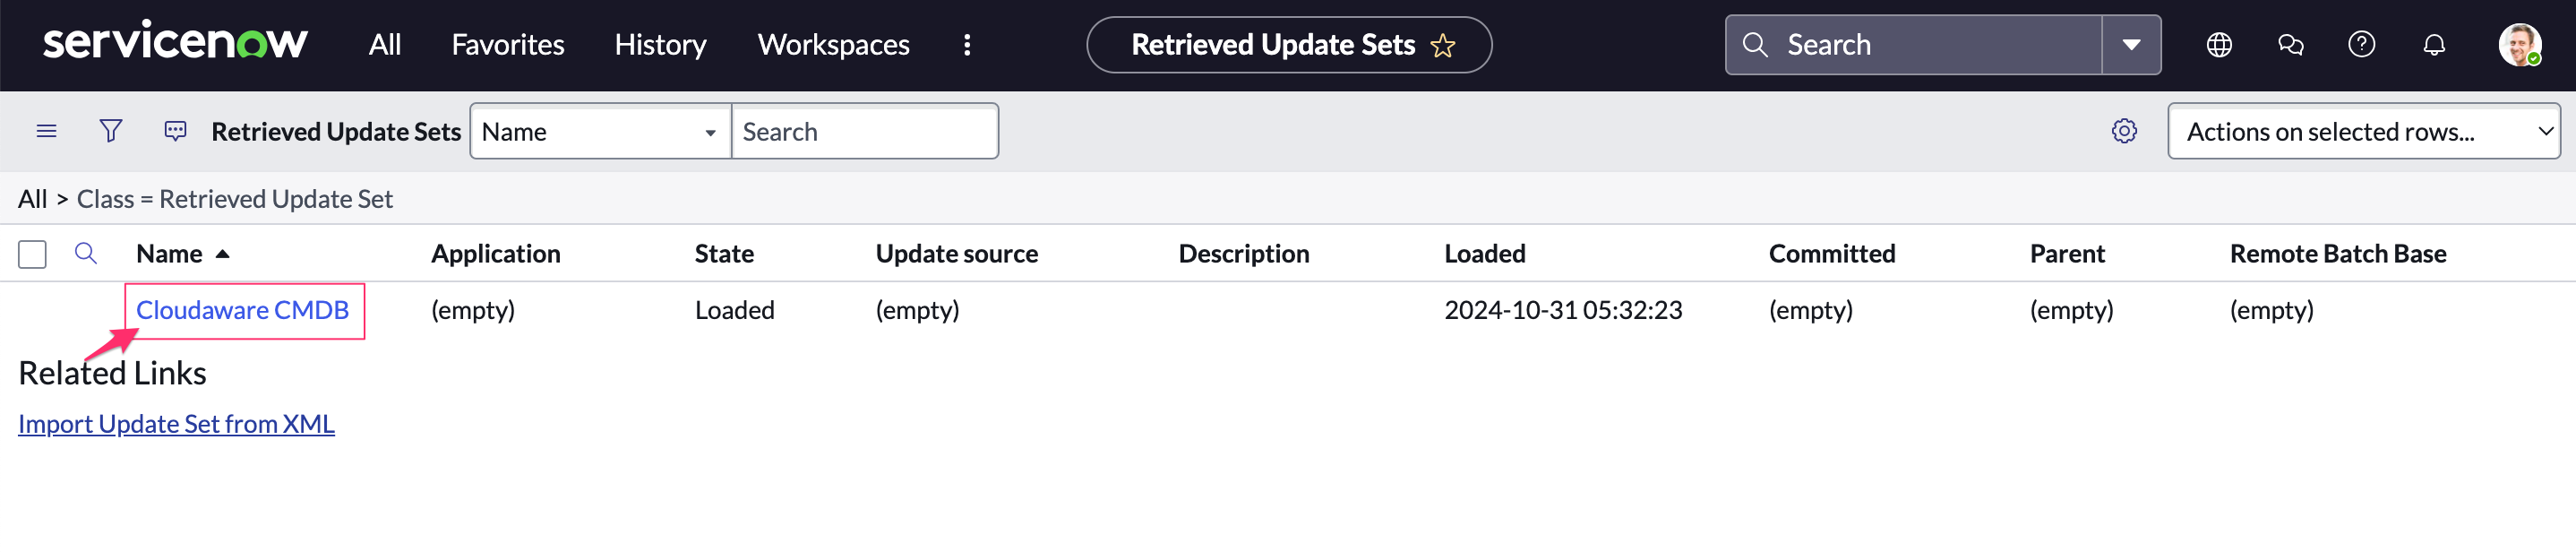The width and height of the screenshot is (2576, 552).
Task: Open the globe scope picker icon
Action: tap(2219, 45)
